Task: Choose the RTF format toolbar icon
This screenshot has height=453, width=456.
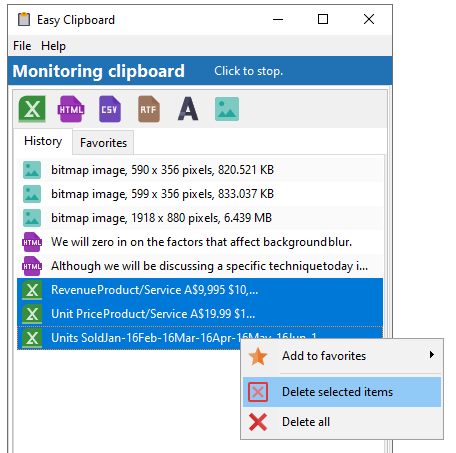Action: [x=149, y=109]
